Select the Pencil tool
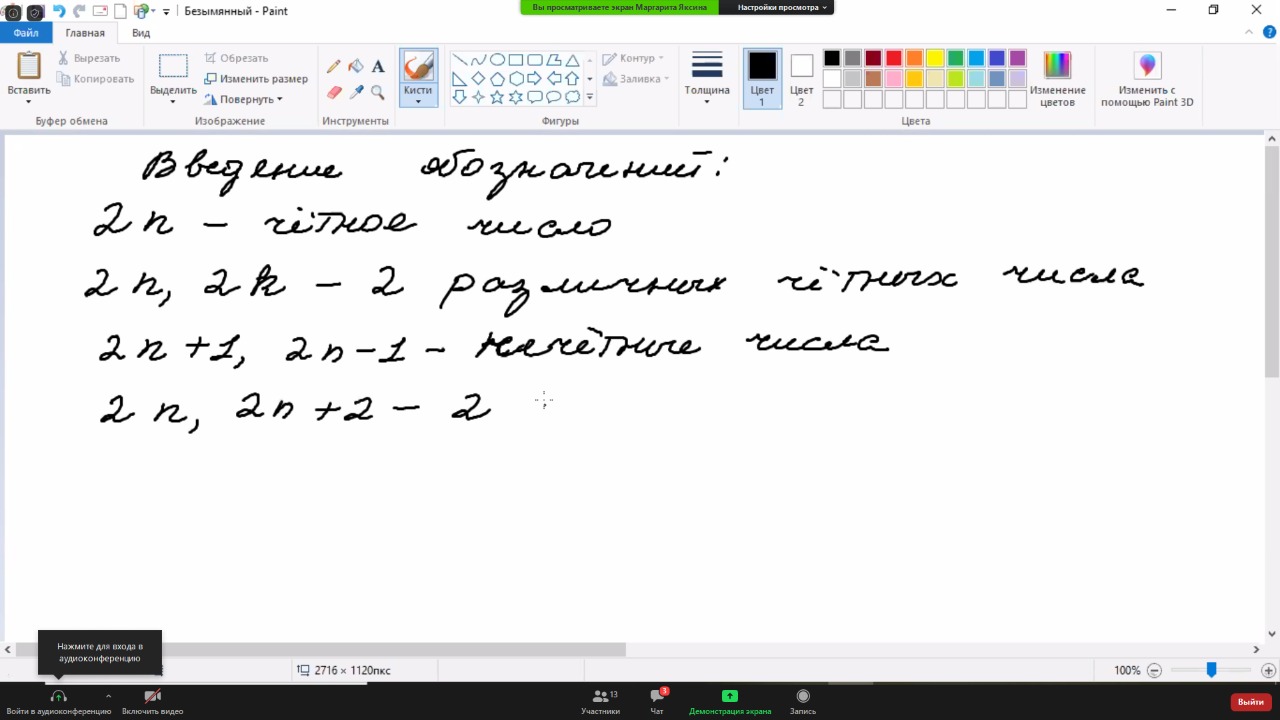 click(334, 67)
